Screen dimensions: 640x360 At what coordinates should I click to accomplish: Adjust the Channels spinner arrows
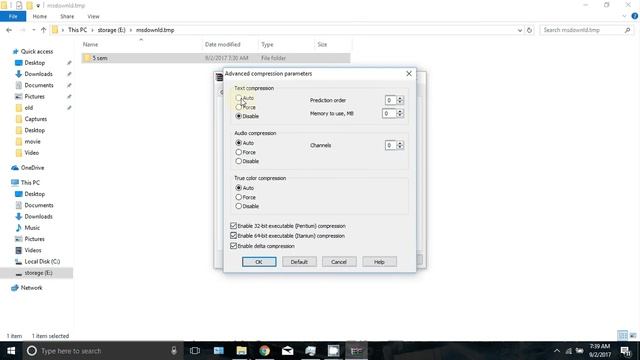pyautogui.click(x=400, y=145)
